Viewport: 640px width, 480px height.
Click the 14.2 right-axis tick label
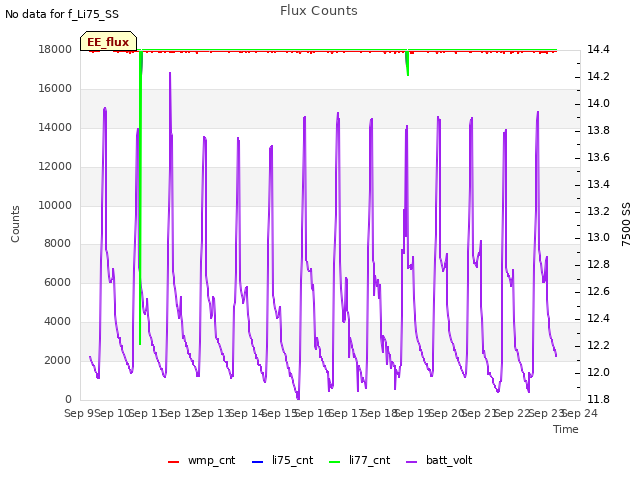click(598, 77)
